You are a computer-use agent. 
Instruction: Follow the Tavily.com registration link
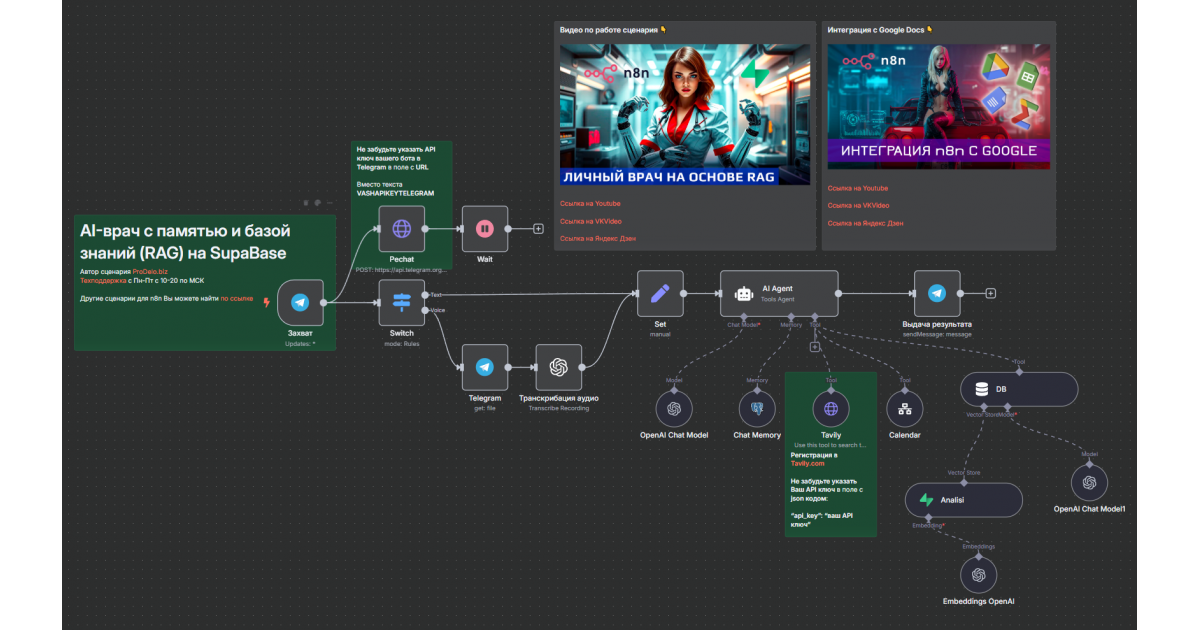[810, 463]
